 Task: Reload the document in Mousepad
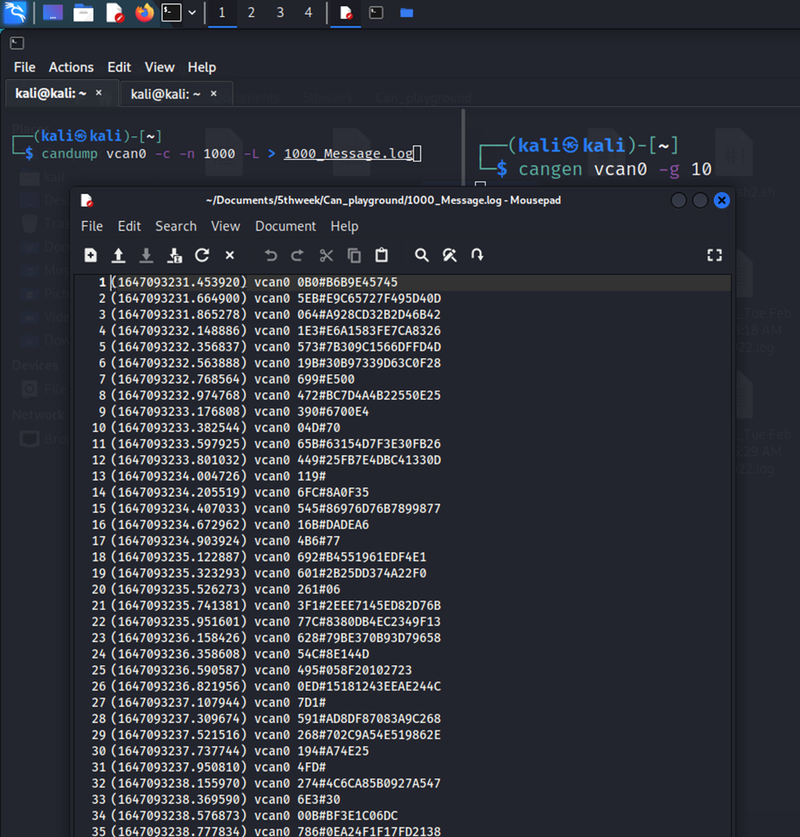pos(202,255)
